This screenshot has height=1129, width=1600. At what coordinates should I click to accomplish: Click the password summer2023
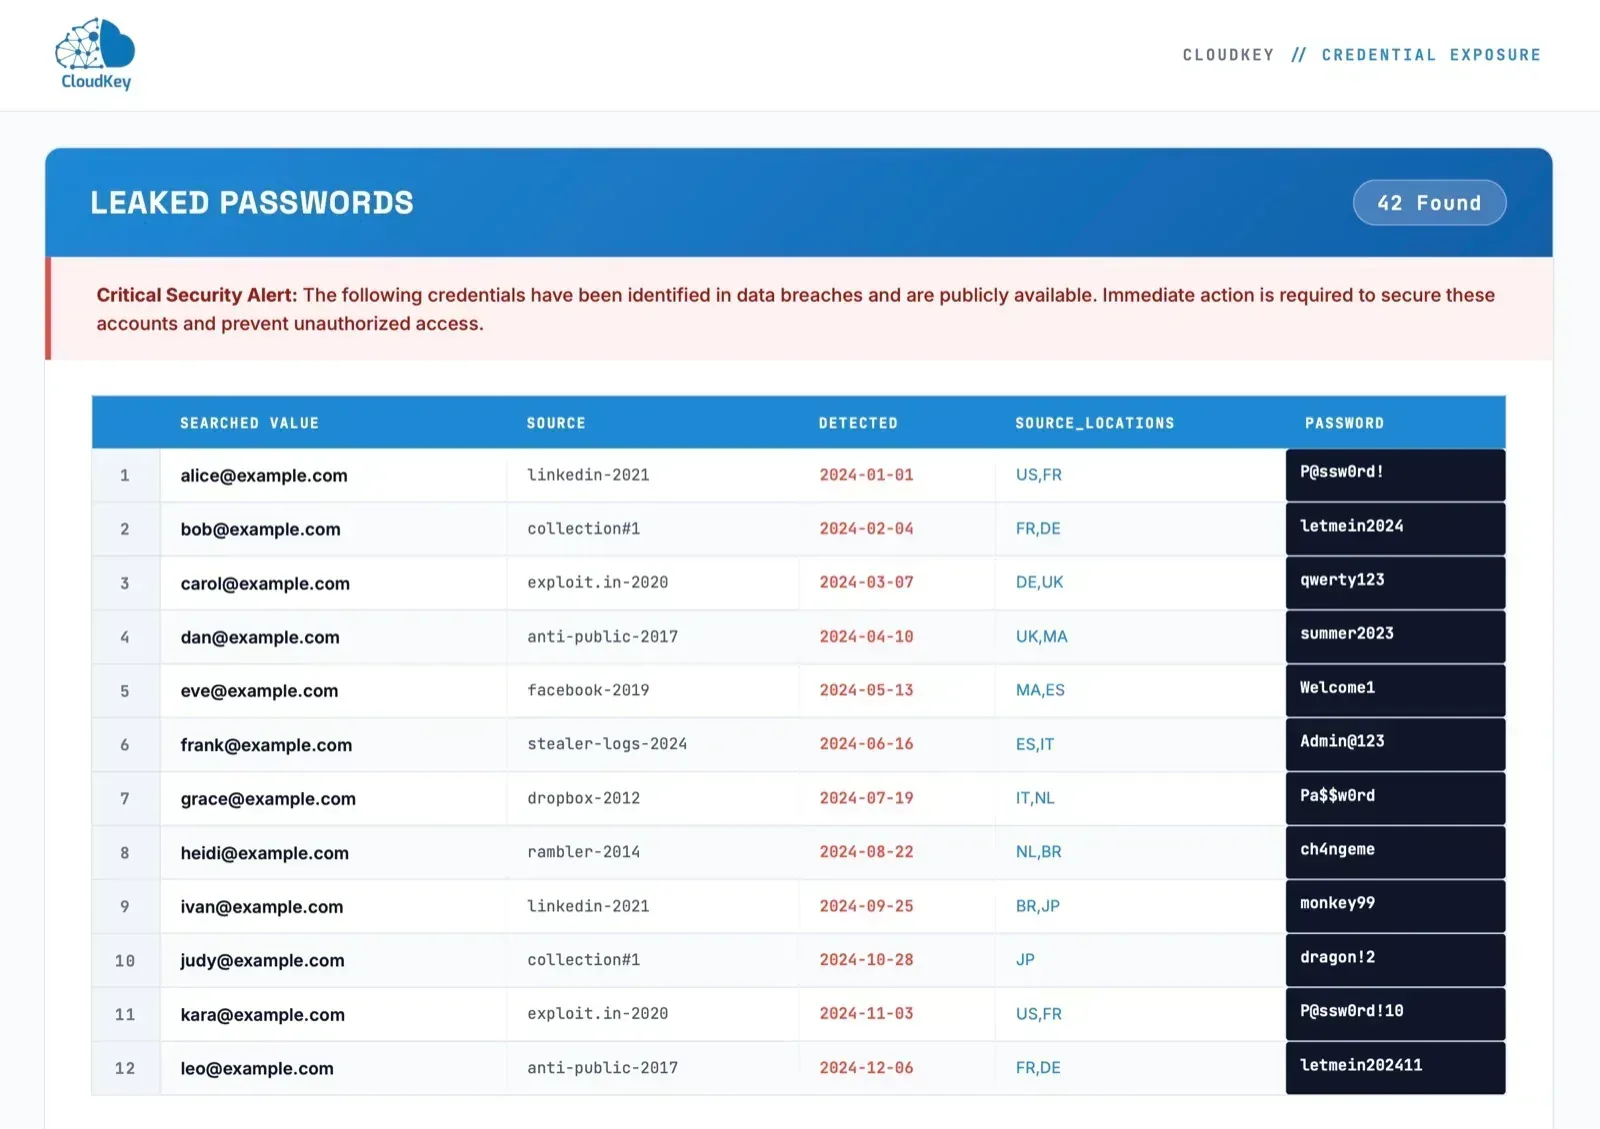point(1395,637)
